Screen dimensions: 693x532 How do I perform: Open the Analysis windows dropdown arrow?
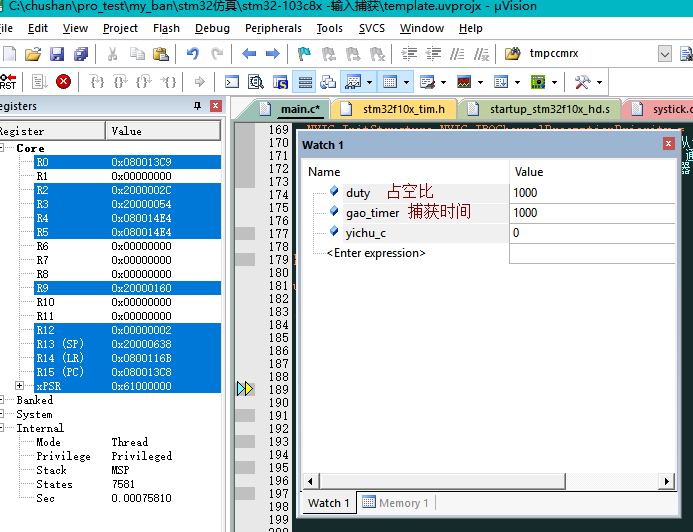[x=480, y=82]
